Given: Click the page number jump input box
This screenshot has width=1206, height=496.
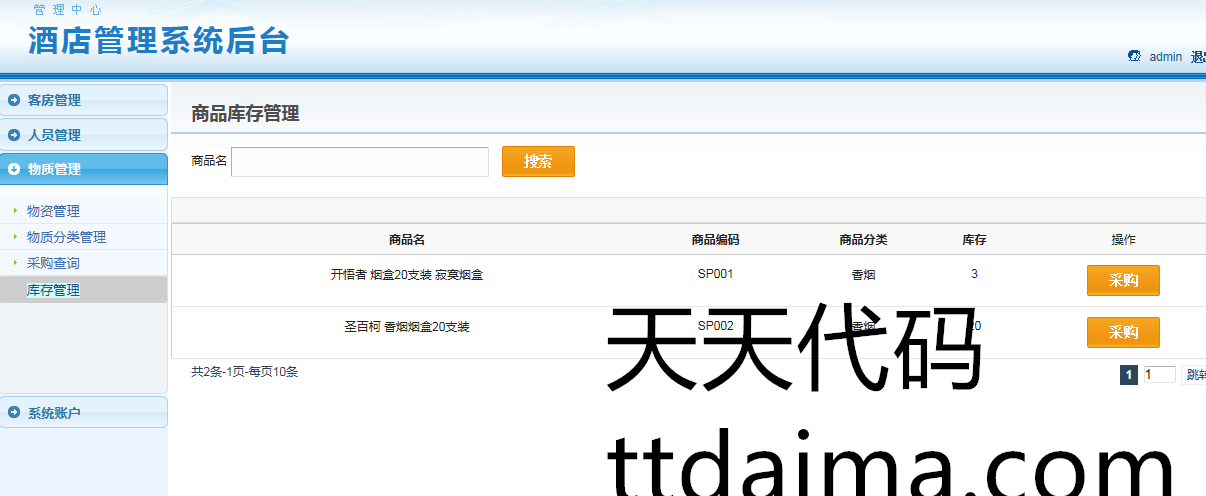Looking at the screenshot, I should tap(1159, 375).
